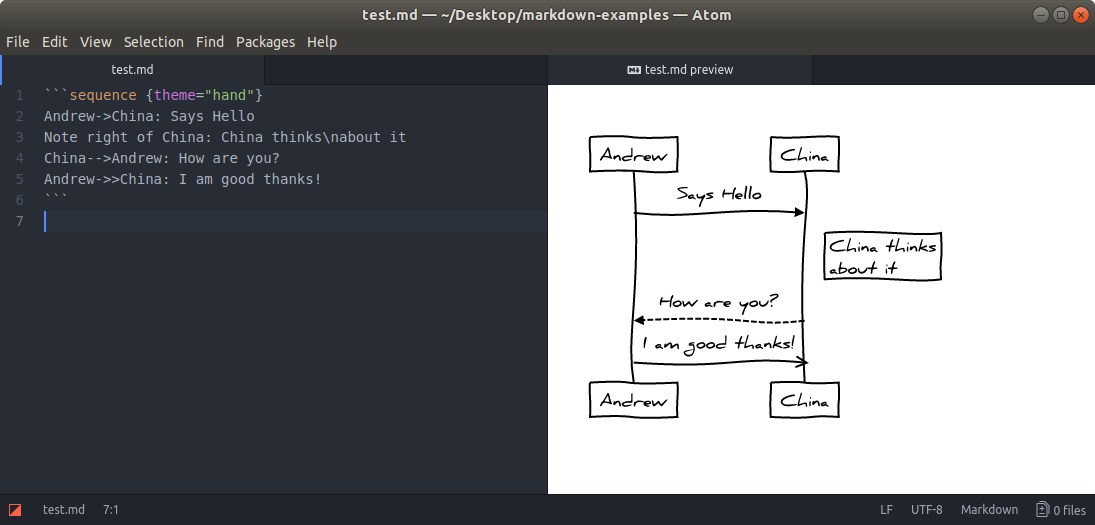Click the theme attribute in line 1
Screen dimensions: 1095x525
[175, 95]
